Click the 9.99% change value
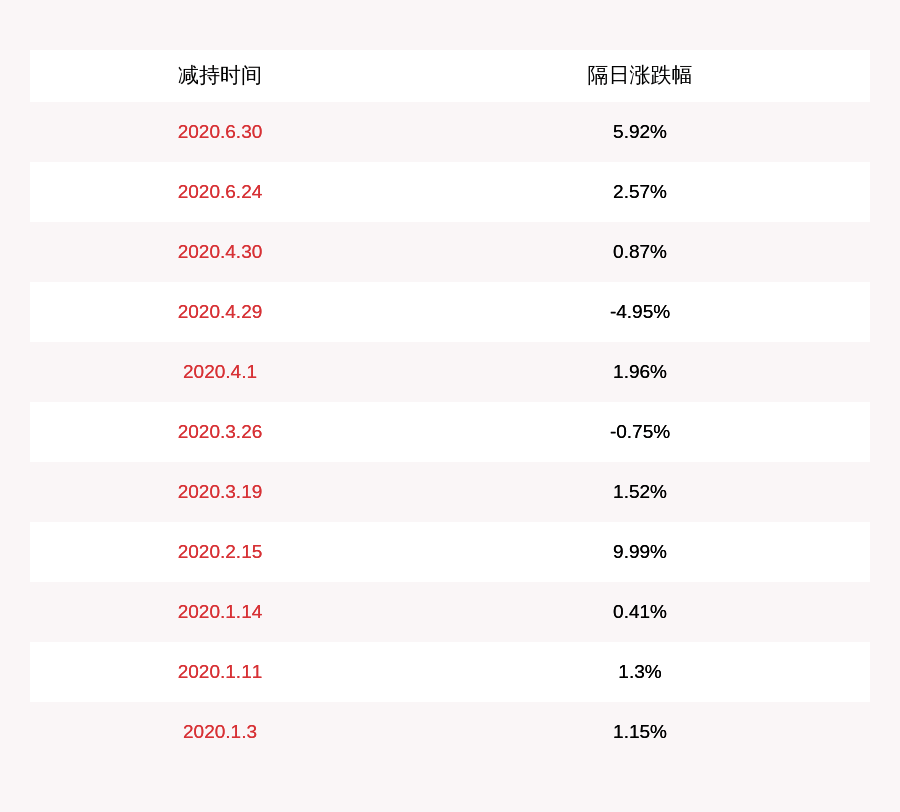This screenshot has height=812, width=900. [x=640, y=552]
